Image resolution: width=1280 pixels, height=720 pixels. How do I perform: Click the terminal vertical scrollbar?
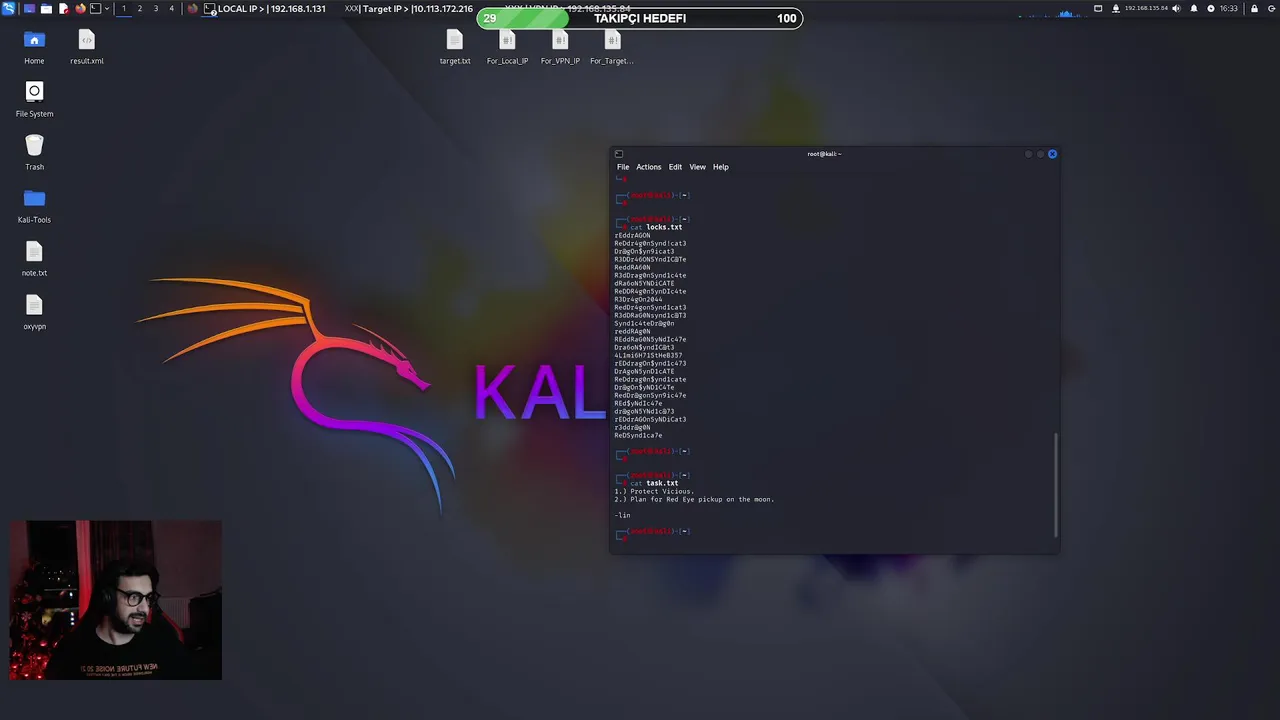point(1056,486)
